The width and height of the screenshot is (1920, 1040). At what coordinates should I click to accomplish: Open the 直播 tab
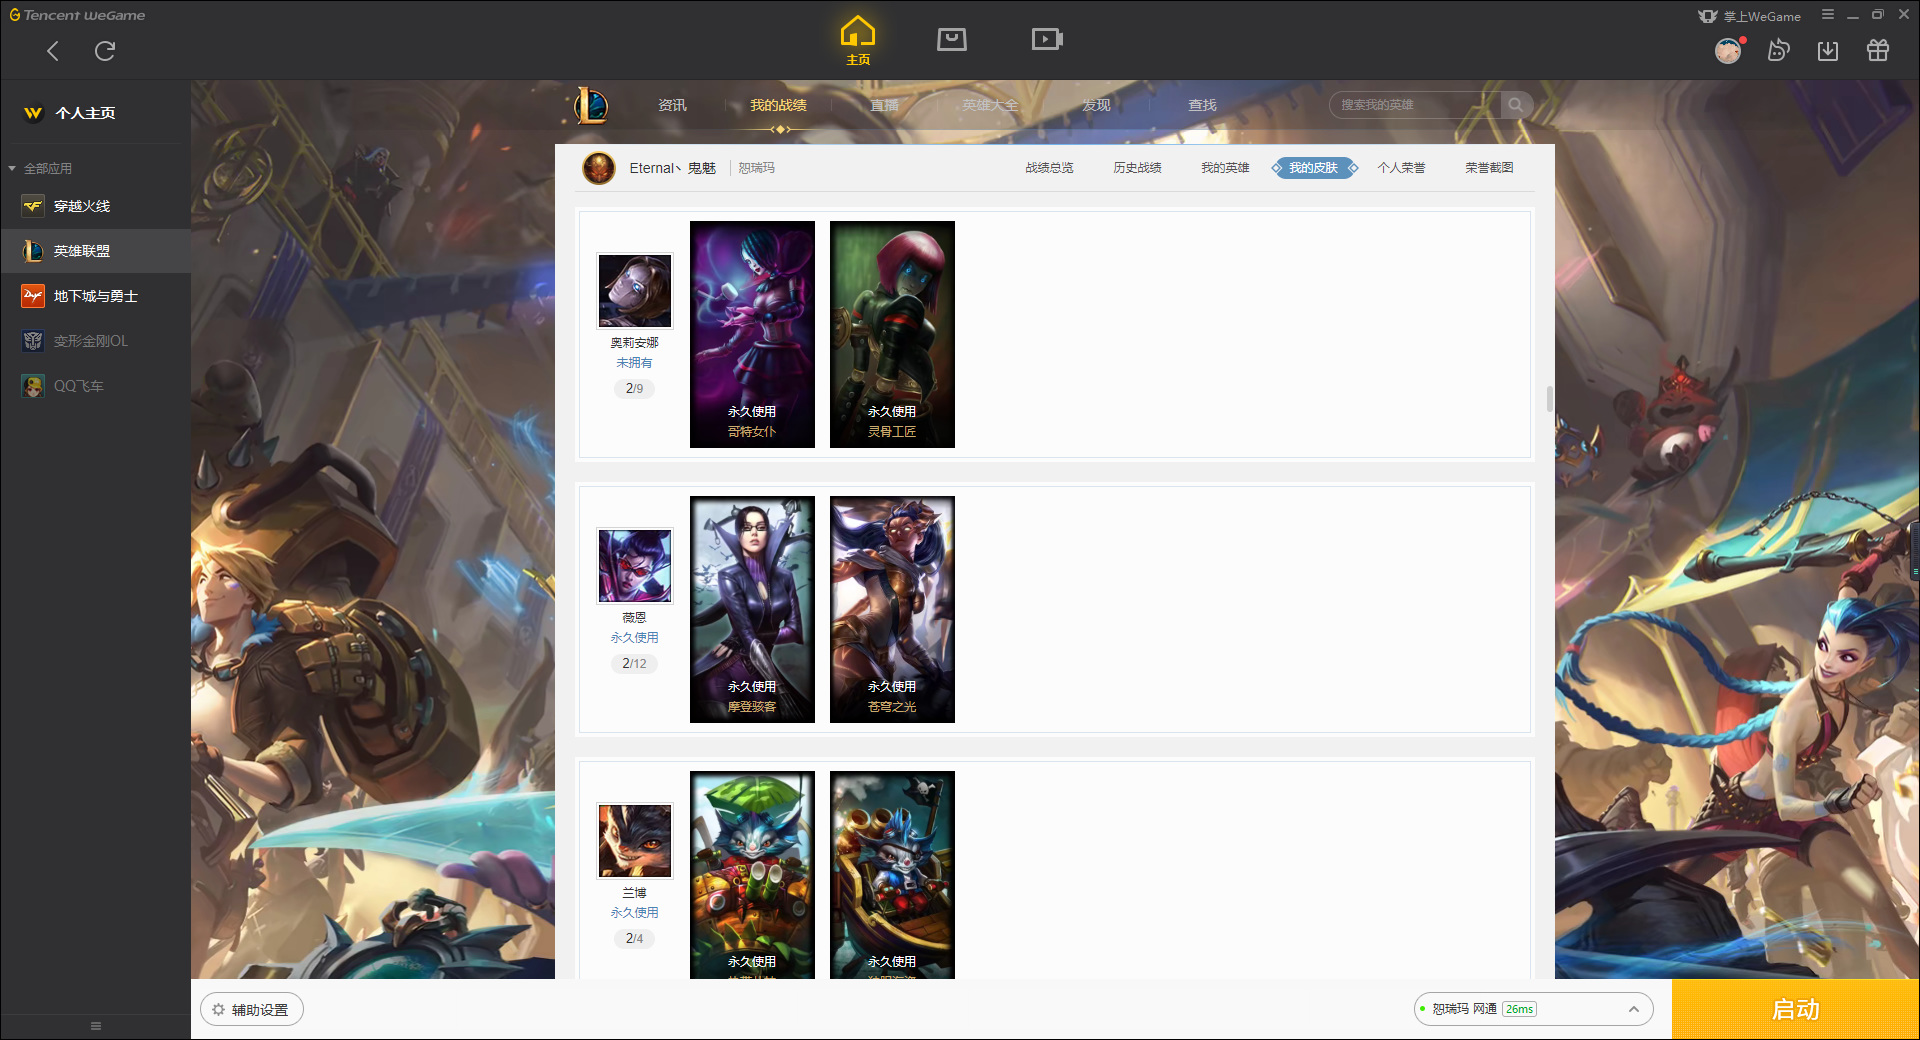[x=884, y=105]
